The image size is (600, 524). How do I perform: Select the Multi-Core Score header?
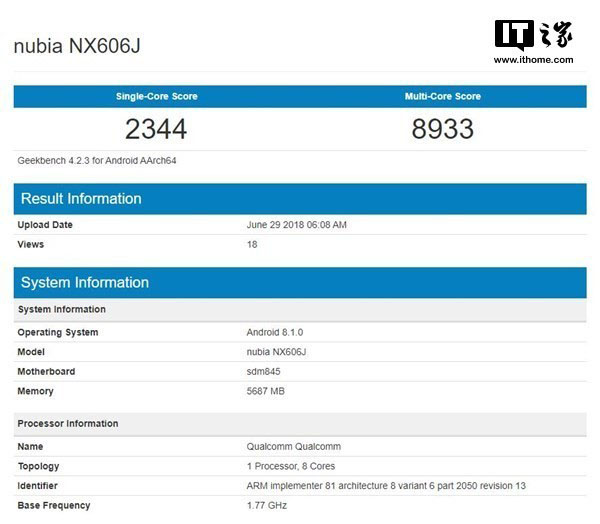(442, 97)
